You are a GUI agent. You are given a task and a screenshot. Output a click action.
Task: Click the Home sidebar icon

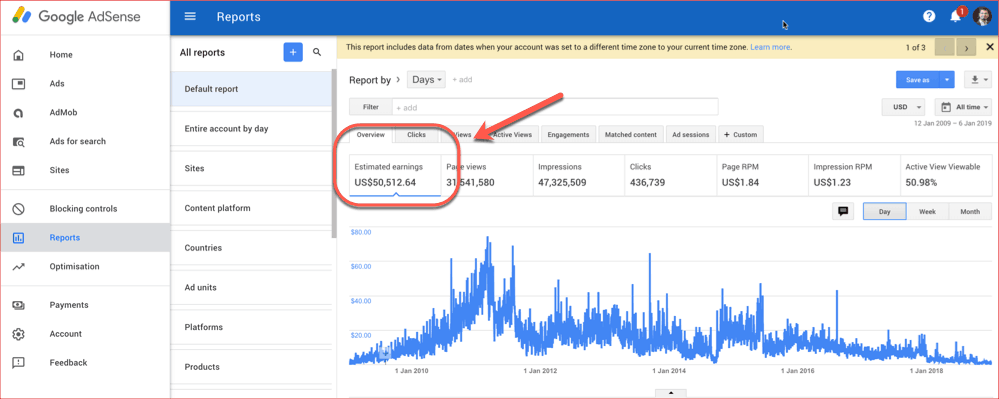(x=18, y=55)
